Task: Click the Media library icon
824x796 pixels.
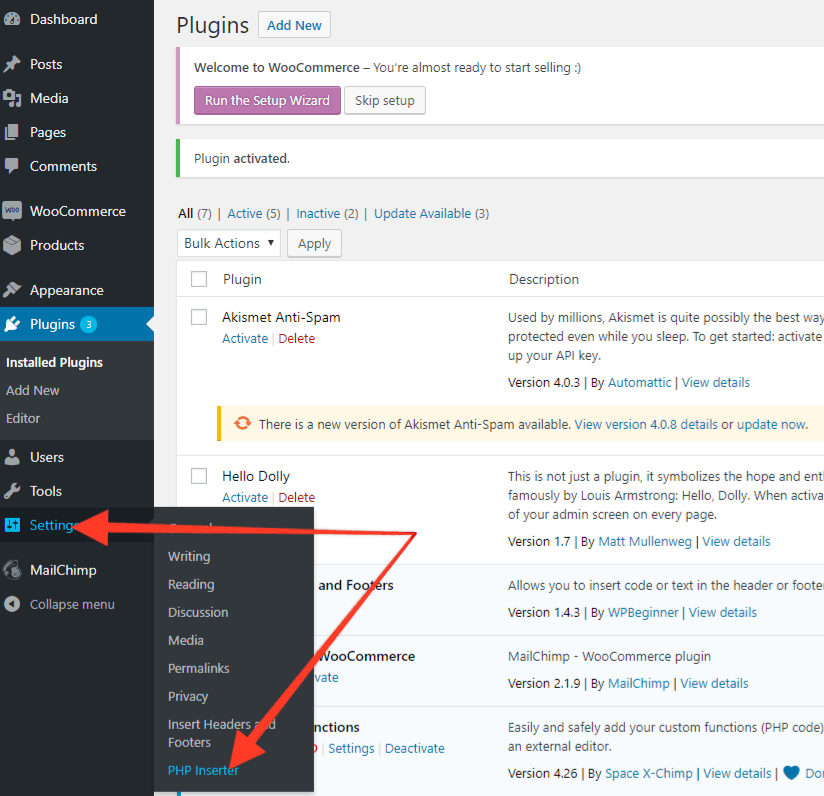Action: (12, 98)
